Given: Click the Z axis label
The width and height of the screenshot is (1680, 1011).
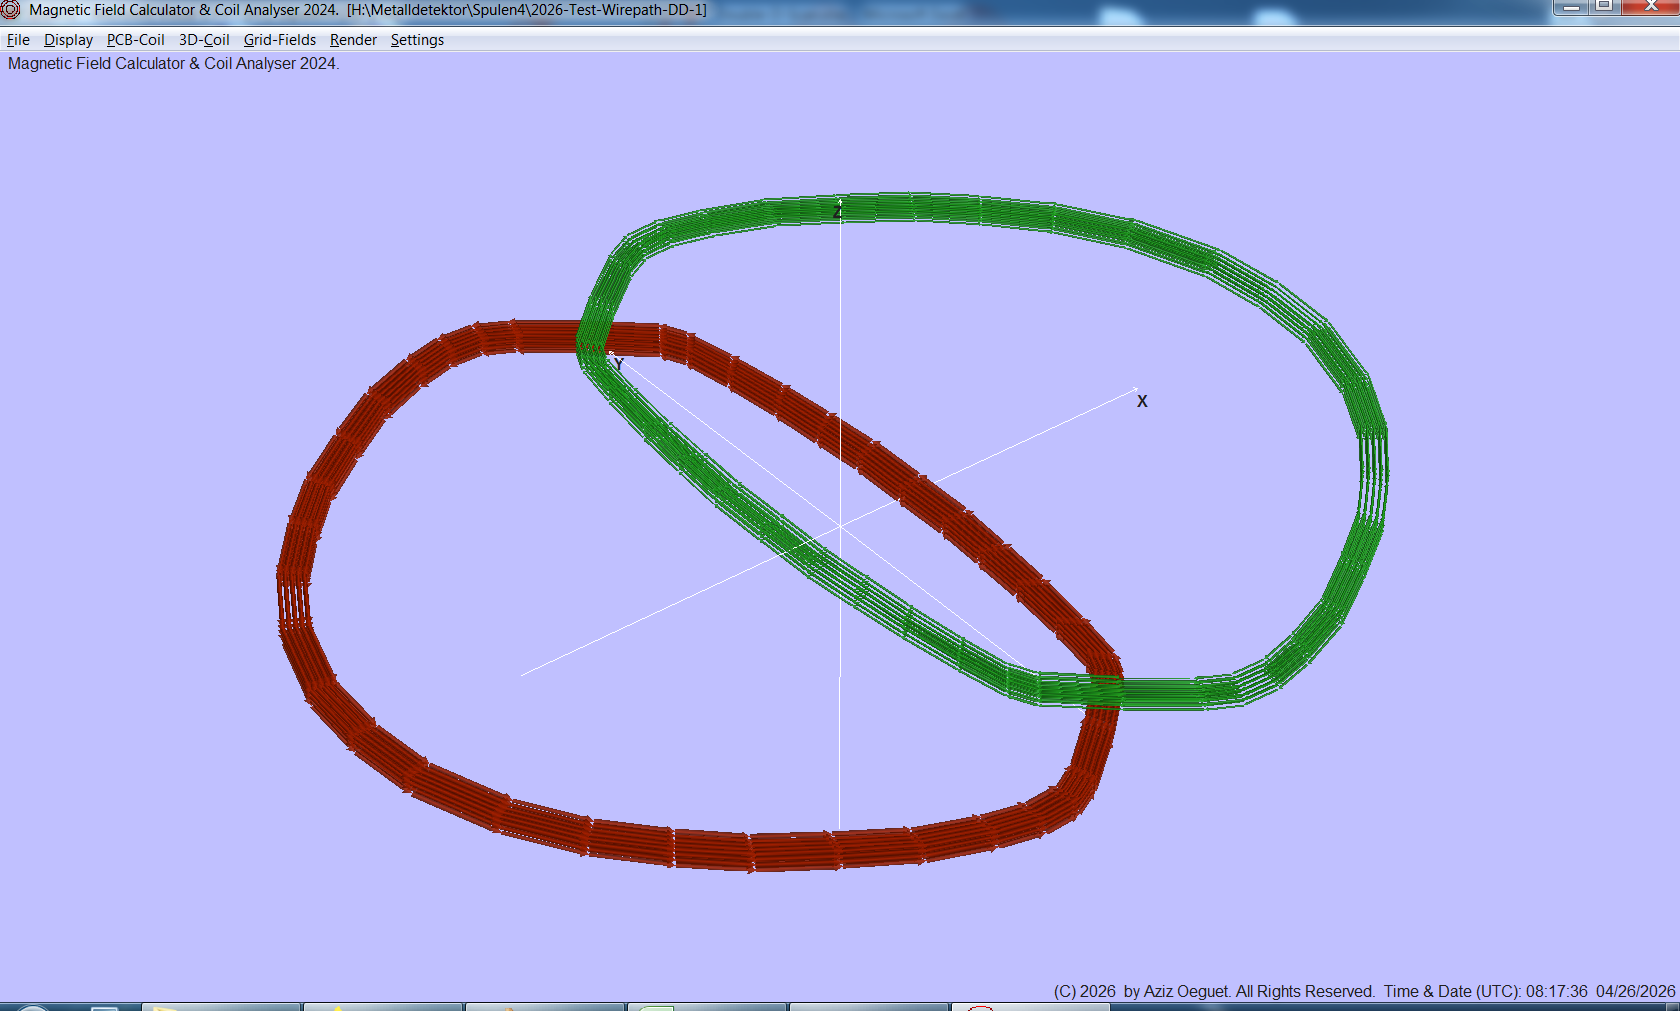Looking at the screenshot, I should 838,212.
